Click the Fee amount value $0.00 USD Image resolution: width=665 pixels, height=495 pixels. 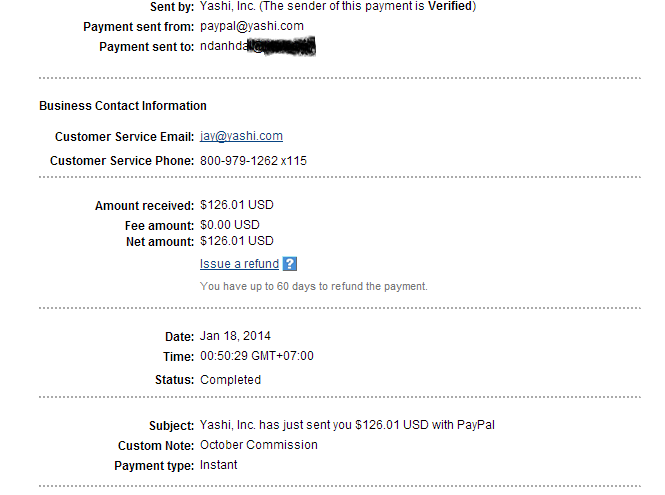click(229, 225)
